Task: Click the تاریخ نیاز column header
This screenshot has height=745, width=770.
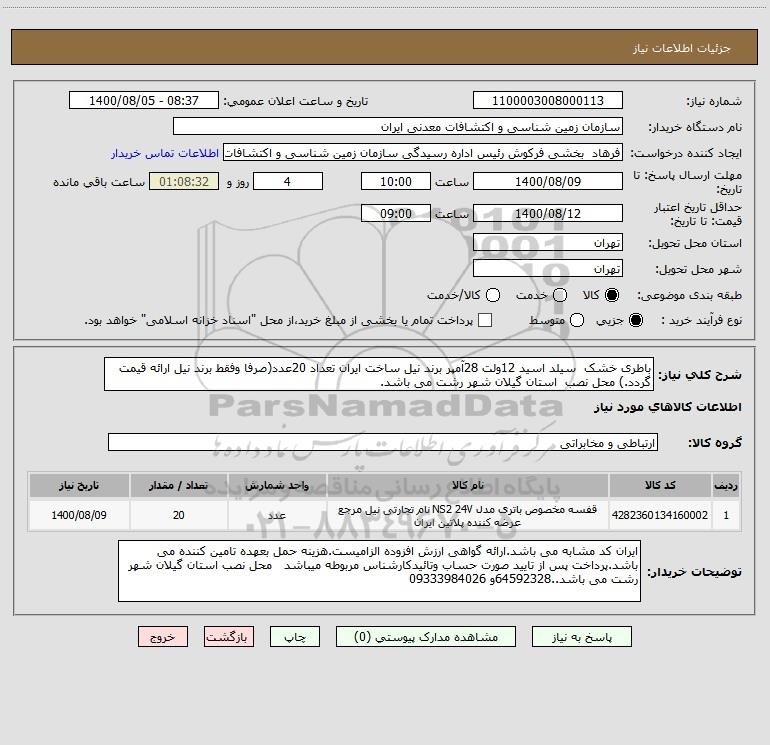Action: (x=79, y=485)
